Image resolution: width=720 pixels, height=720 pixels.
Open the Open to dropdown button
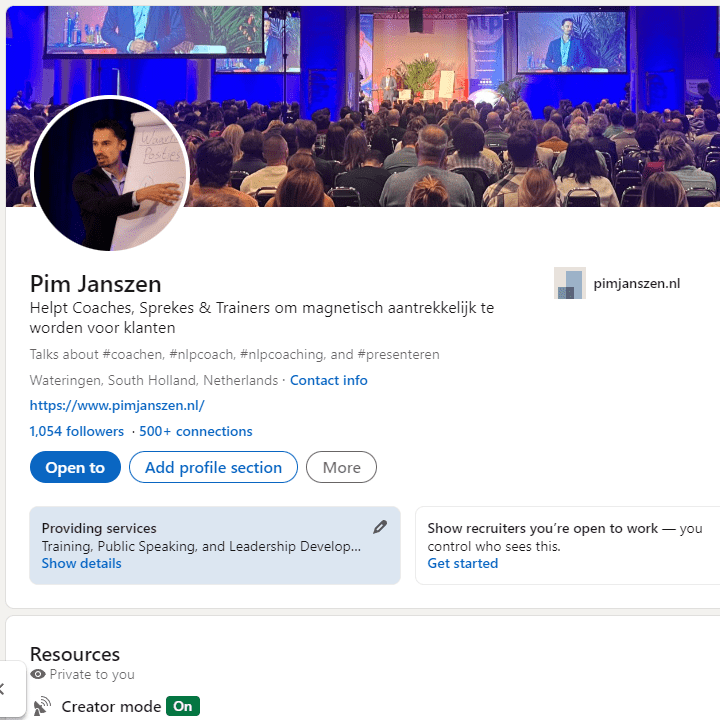tap(75, 467)
